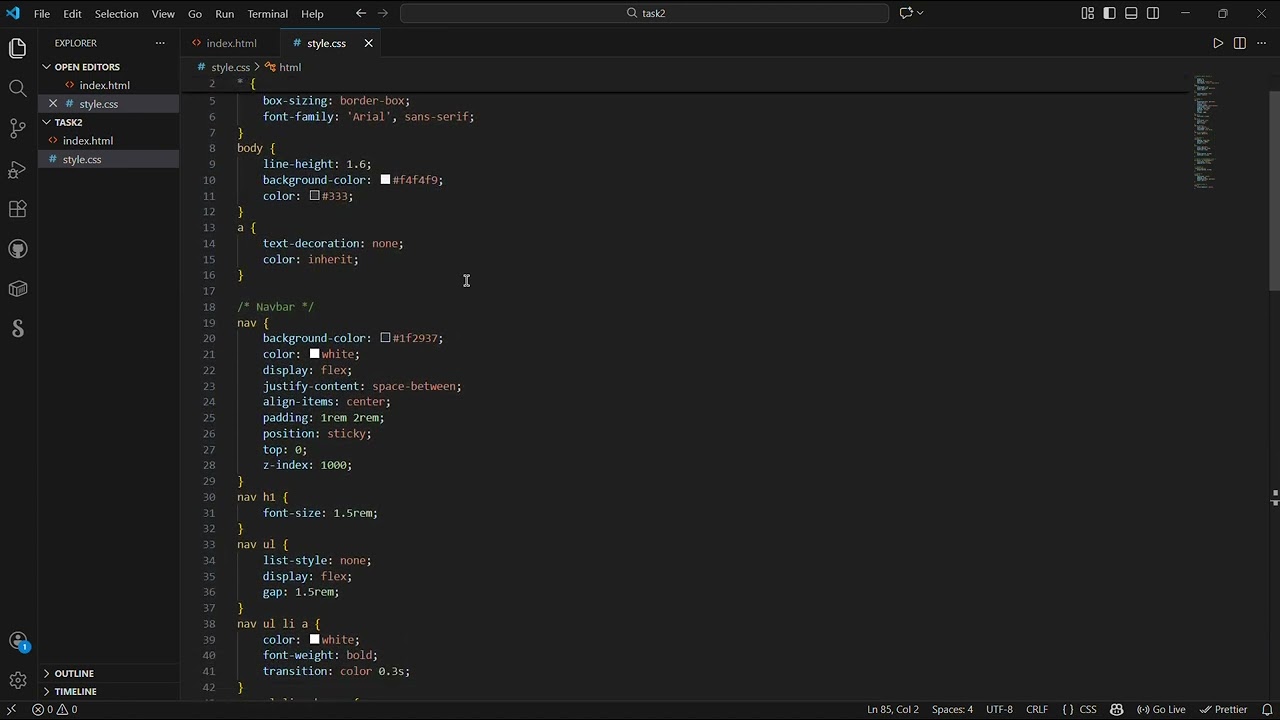
Task: Open the File menu
Action: (42, 13)
